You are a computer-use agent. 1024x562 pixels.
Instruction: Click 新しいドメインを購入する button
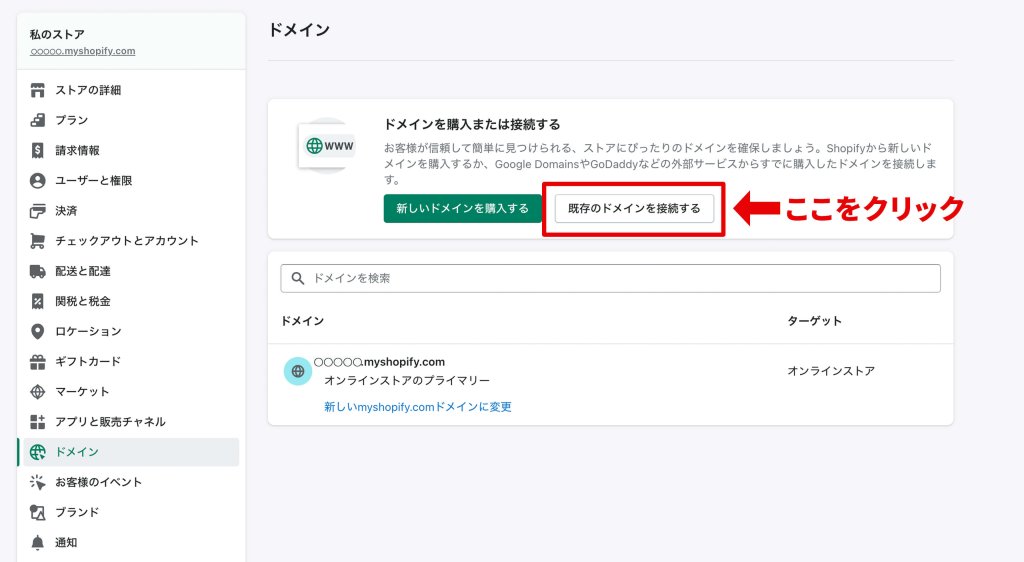point(462,208)
